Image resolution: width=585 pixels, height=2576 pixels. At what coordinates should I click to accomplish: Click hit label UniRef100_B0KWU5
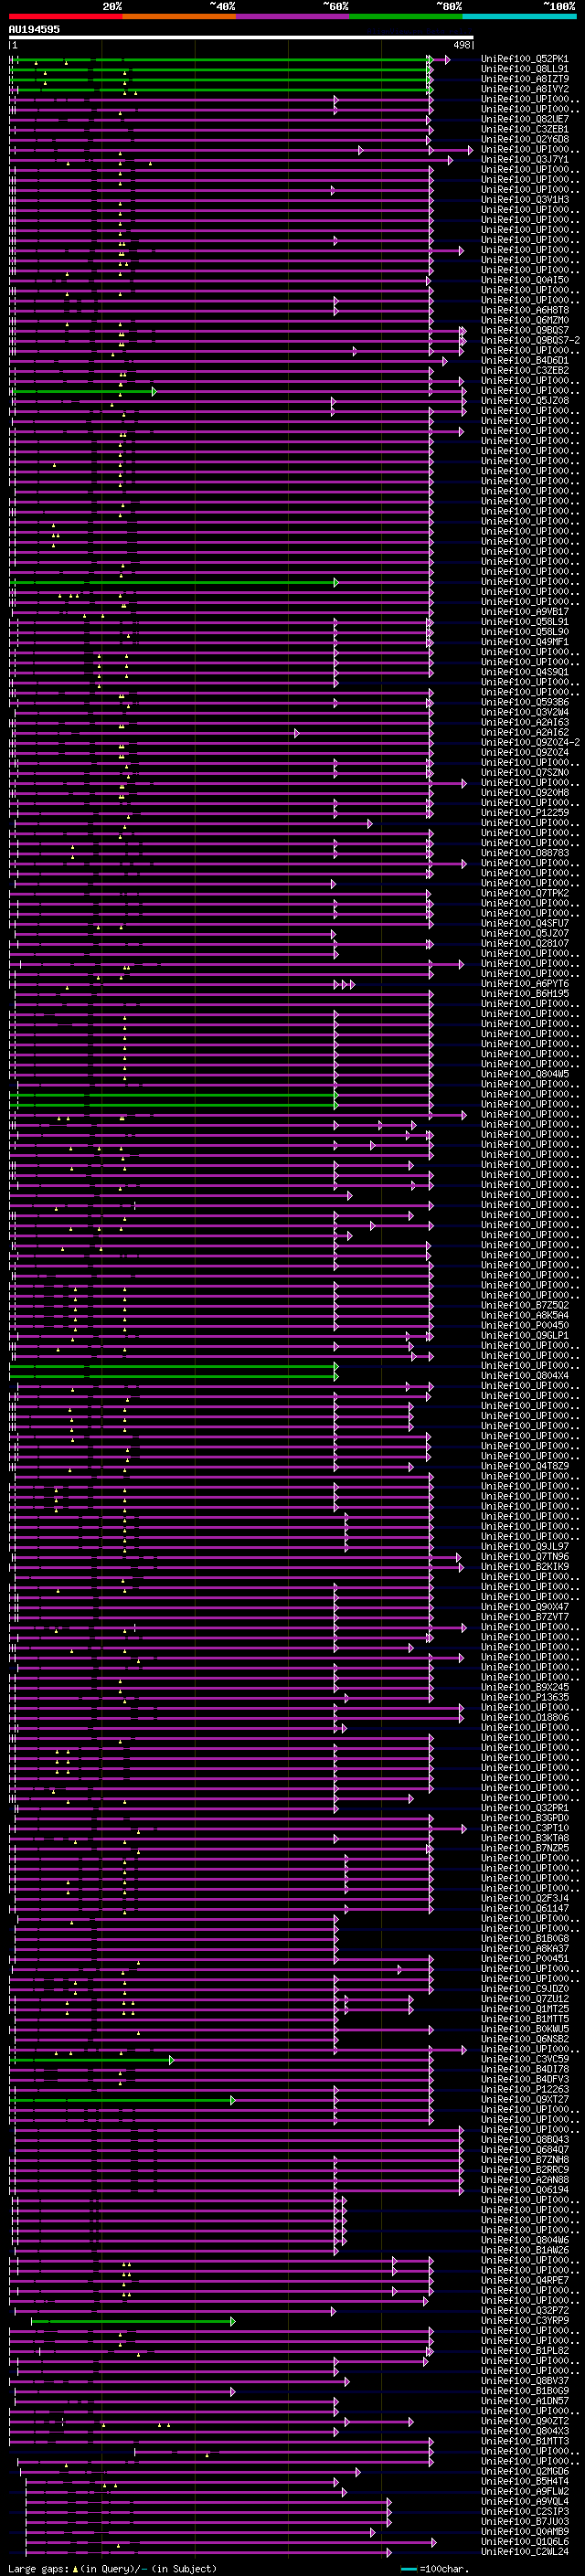coord(525,2029)
